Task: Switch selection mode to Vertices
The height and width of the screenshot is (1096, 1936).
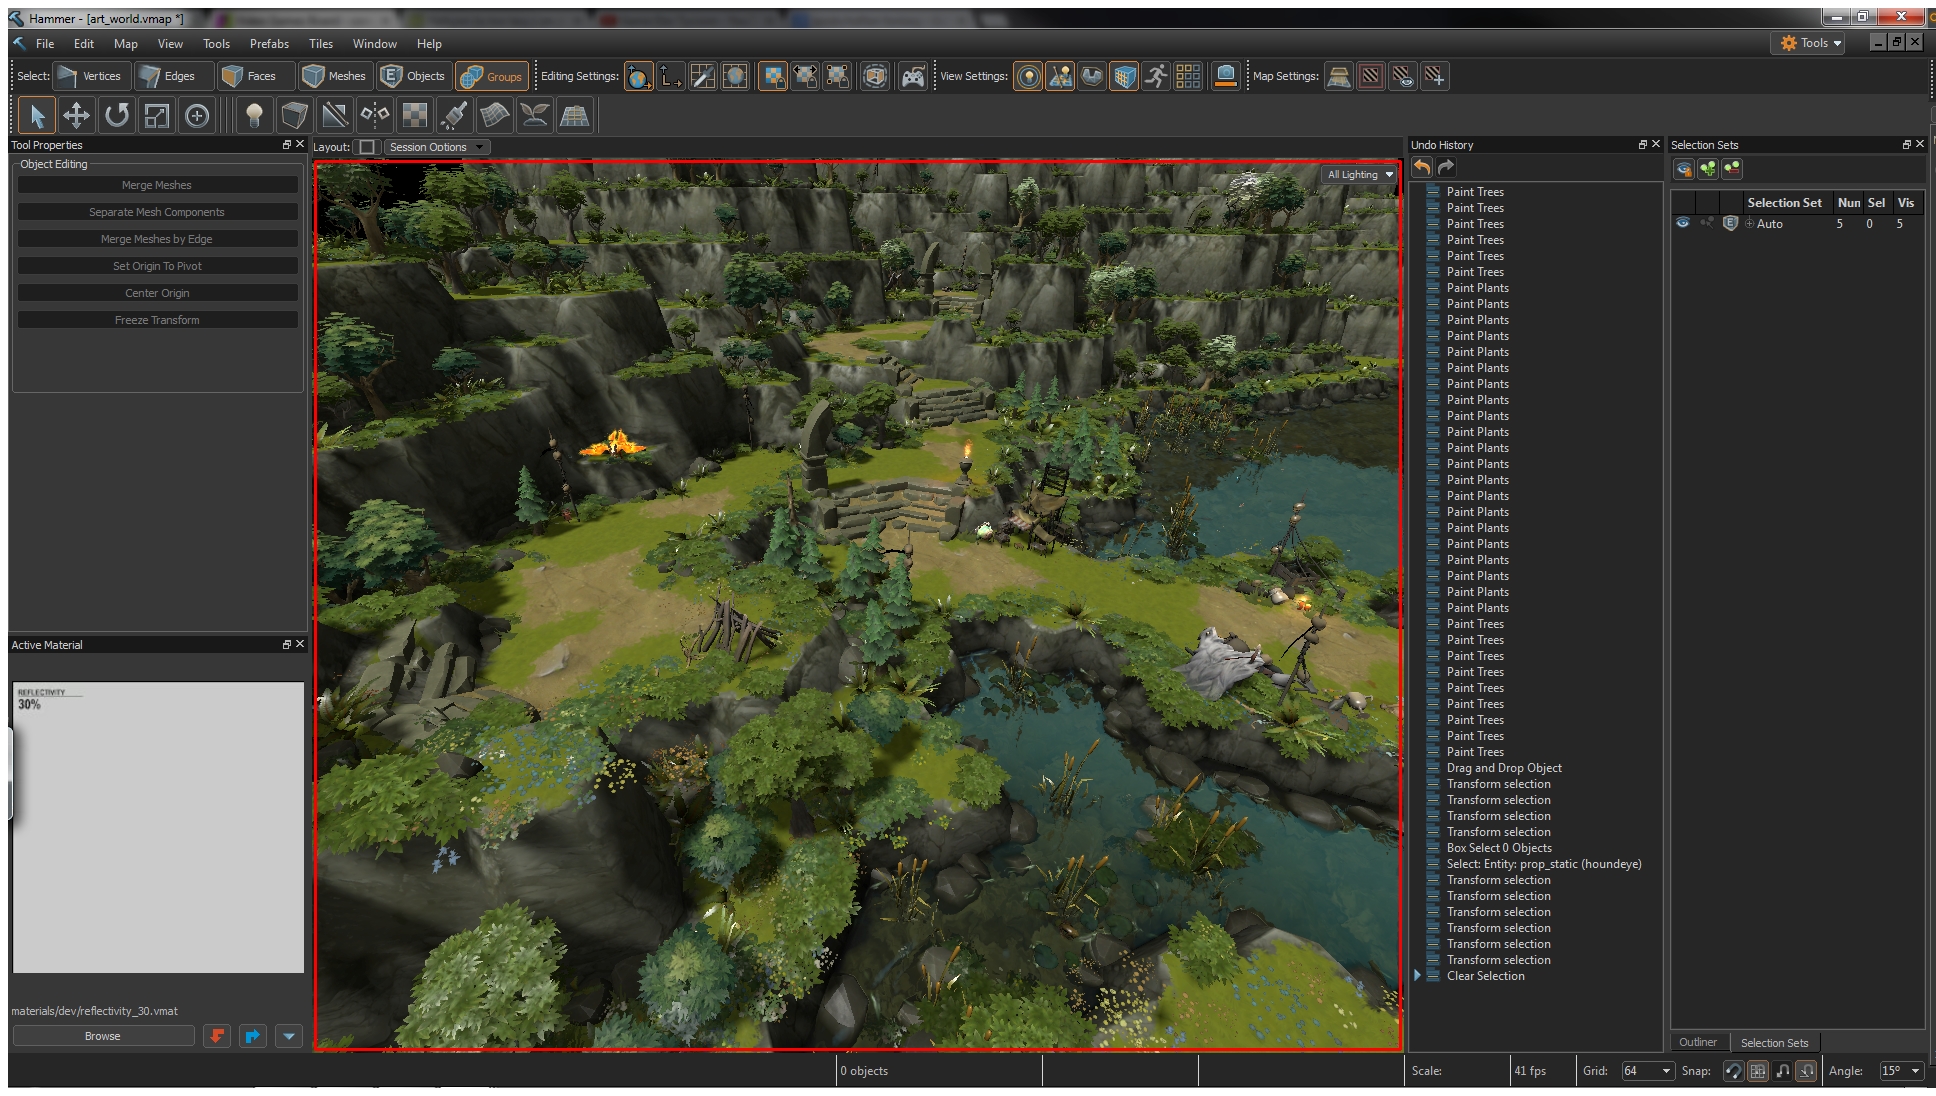Action: tap(90, 76)
